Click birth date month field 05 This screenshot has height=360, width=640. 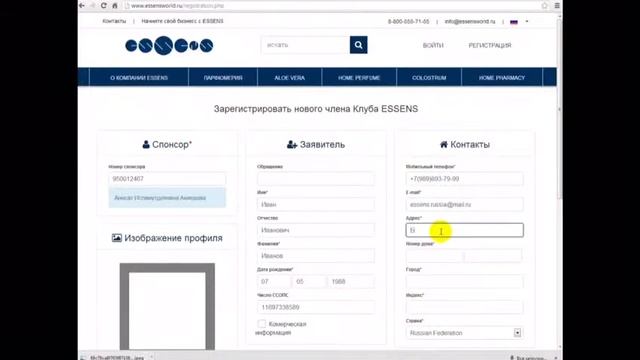tap(309, 282)
